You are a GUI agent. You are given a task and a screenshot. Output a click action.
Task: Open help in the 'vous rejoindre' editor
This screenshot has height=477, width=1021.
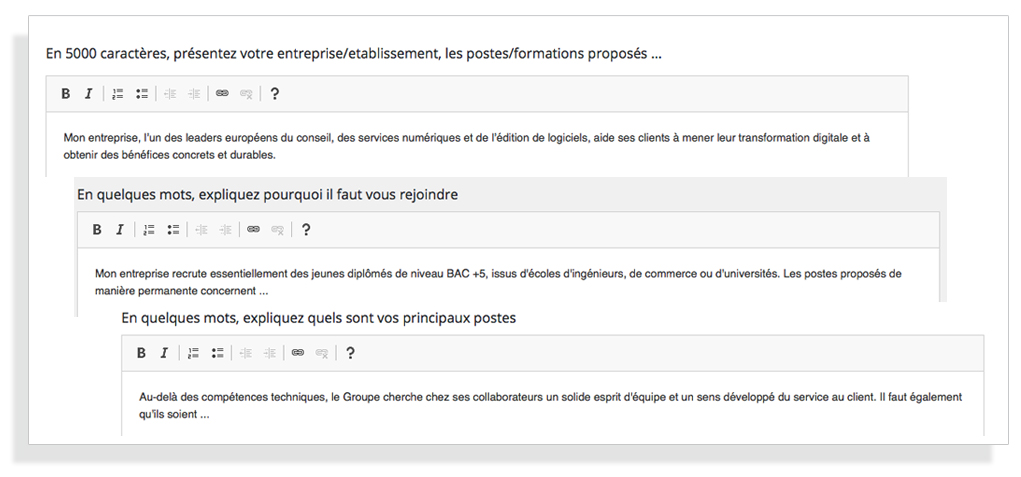click(x=306, y=230)
